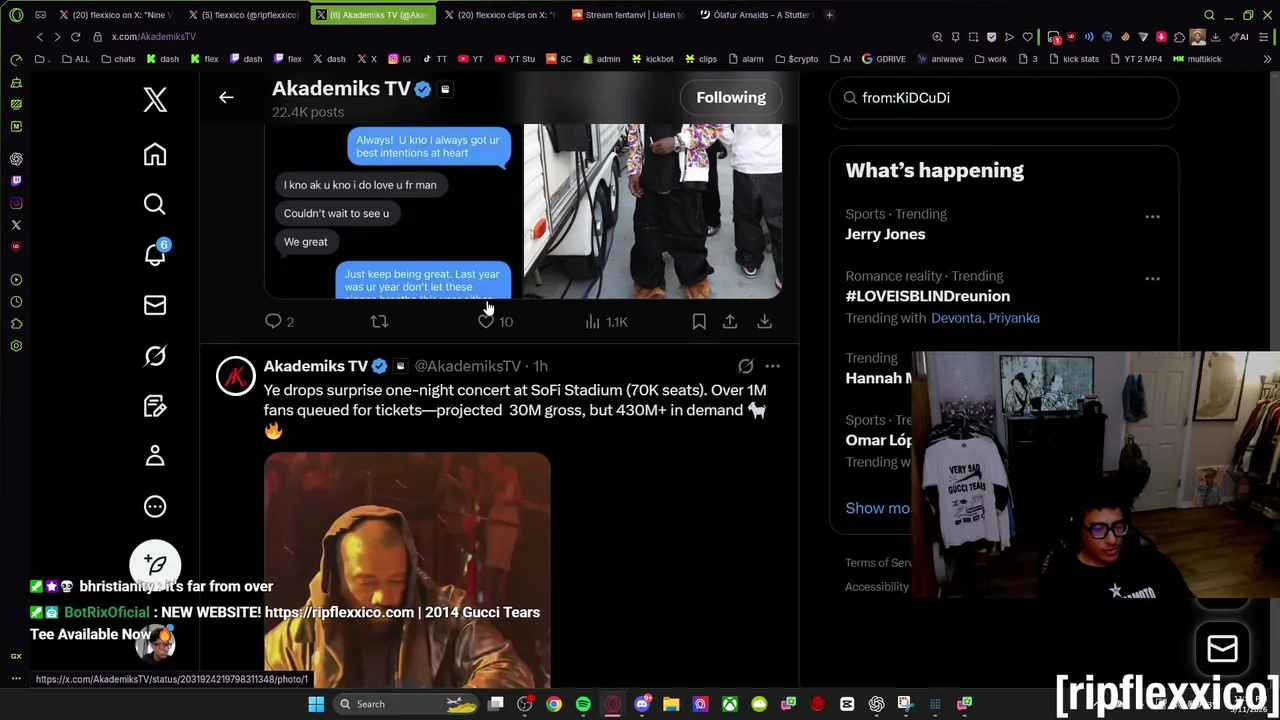Image resolution: width=1280 pixels, height=720 pixels.
Task: Click the X logo in sidebar
Action: pos(154,99)
